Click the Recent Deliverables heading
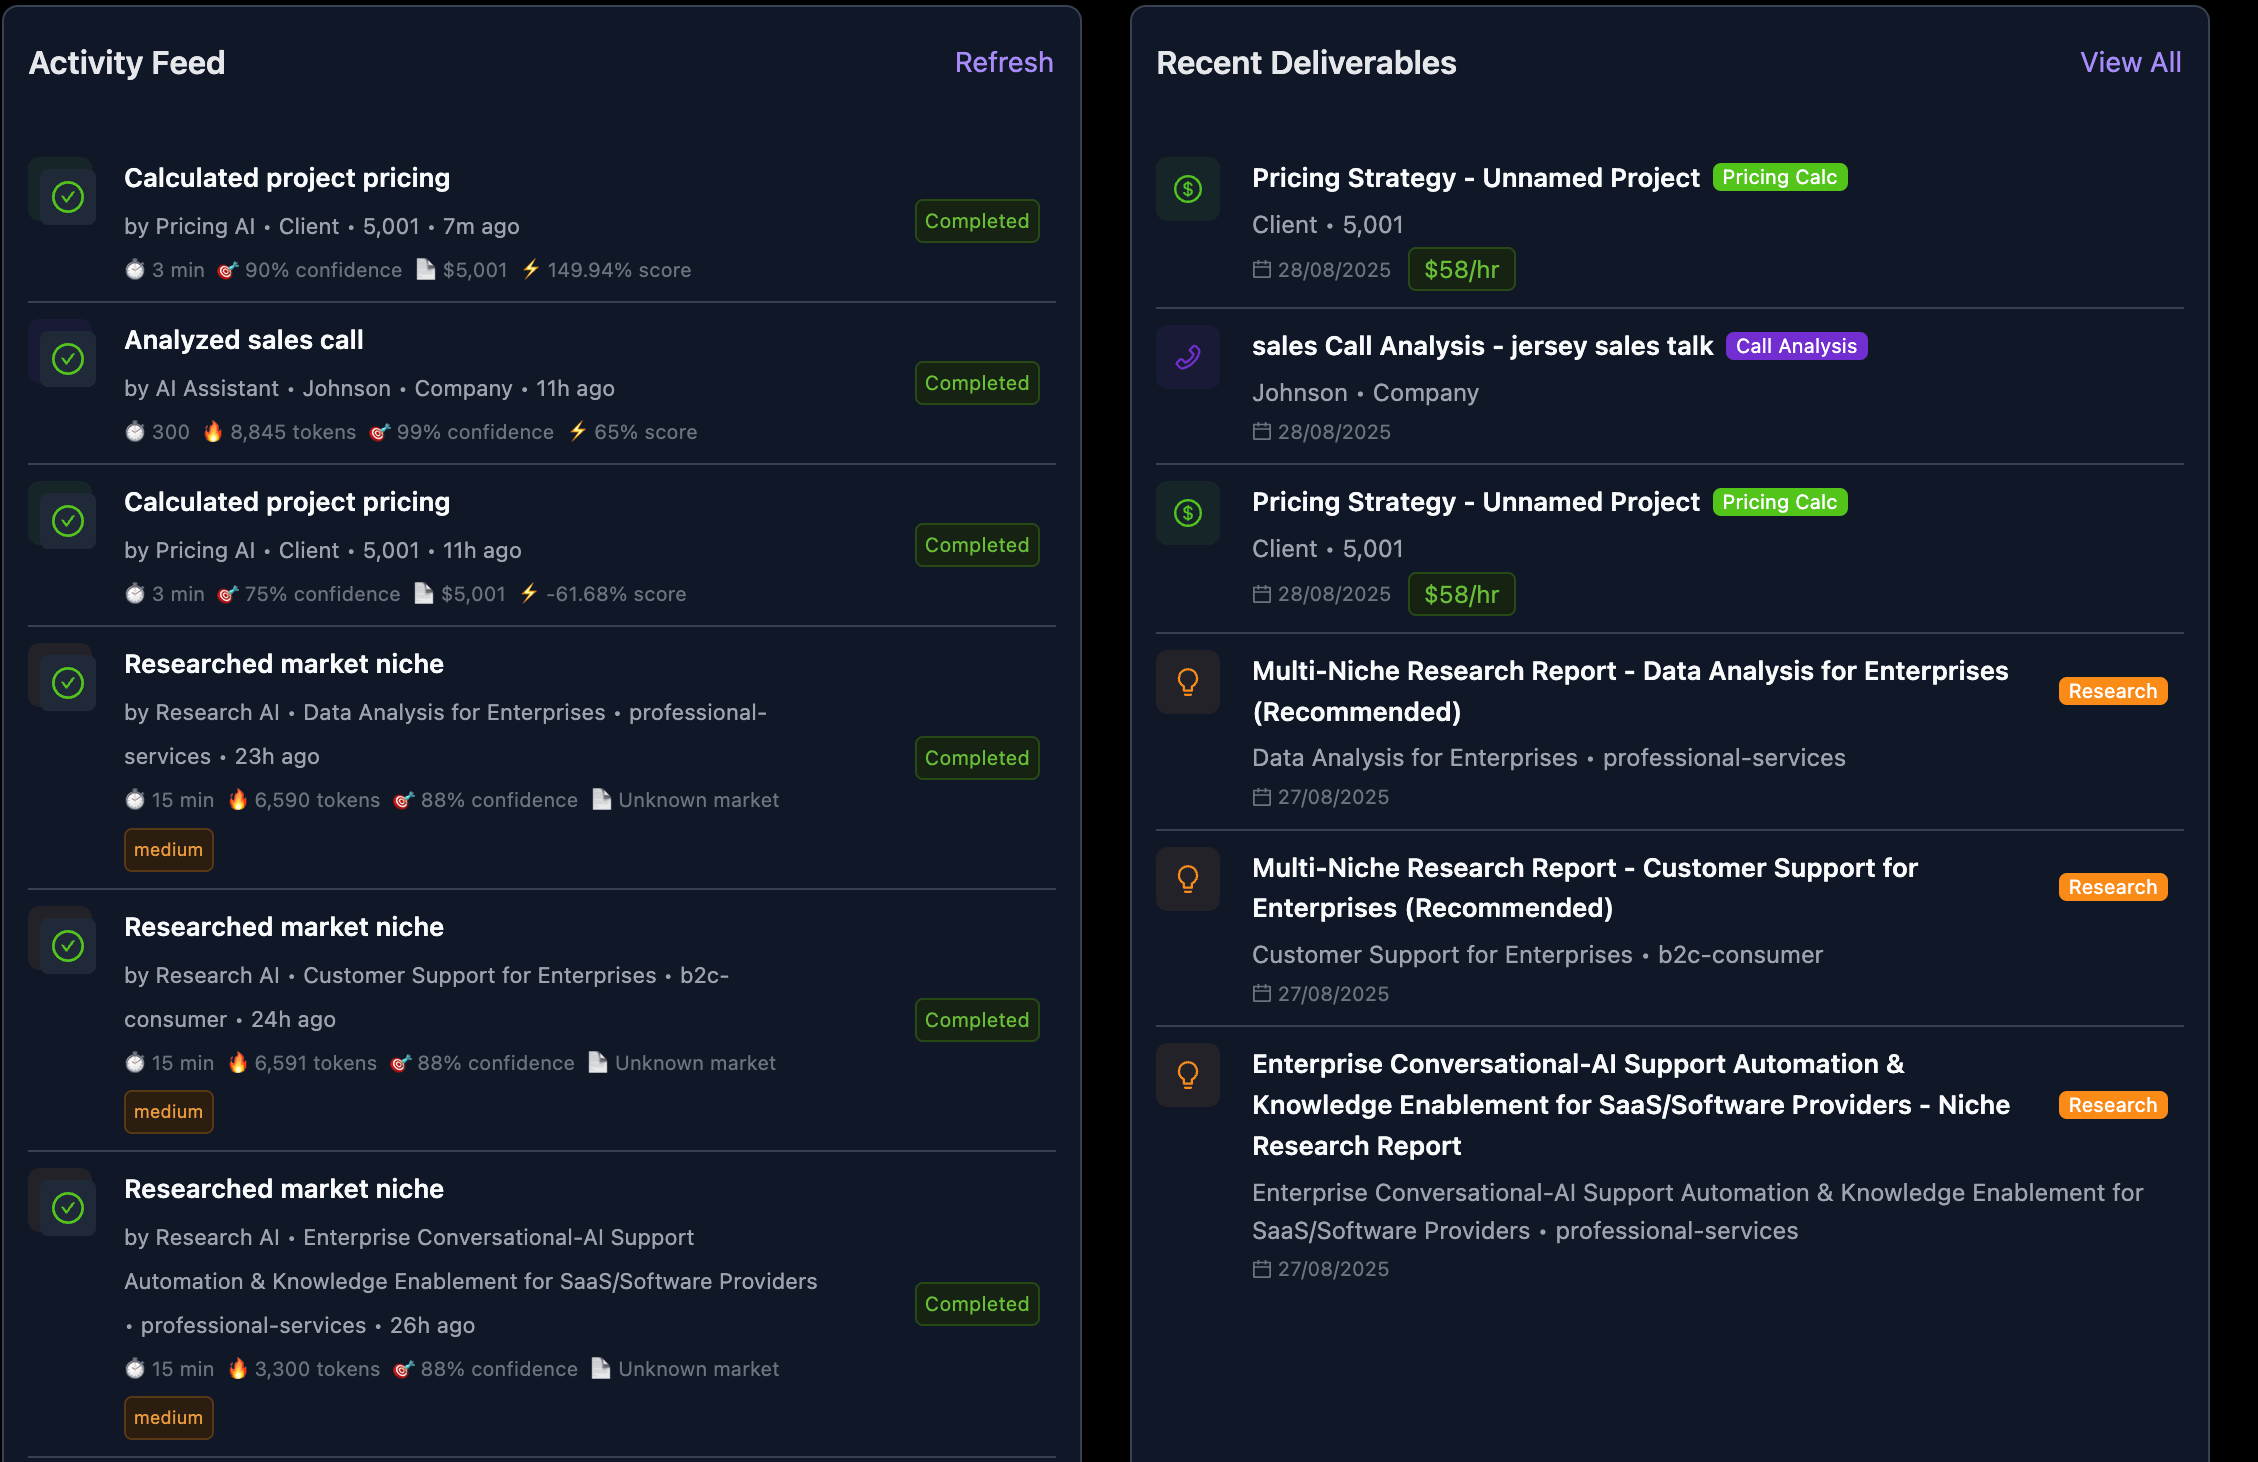The width and height of the screenshot is (2258, 1462). 1305,62
